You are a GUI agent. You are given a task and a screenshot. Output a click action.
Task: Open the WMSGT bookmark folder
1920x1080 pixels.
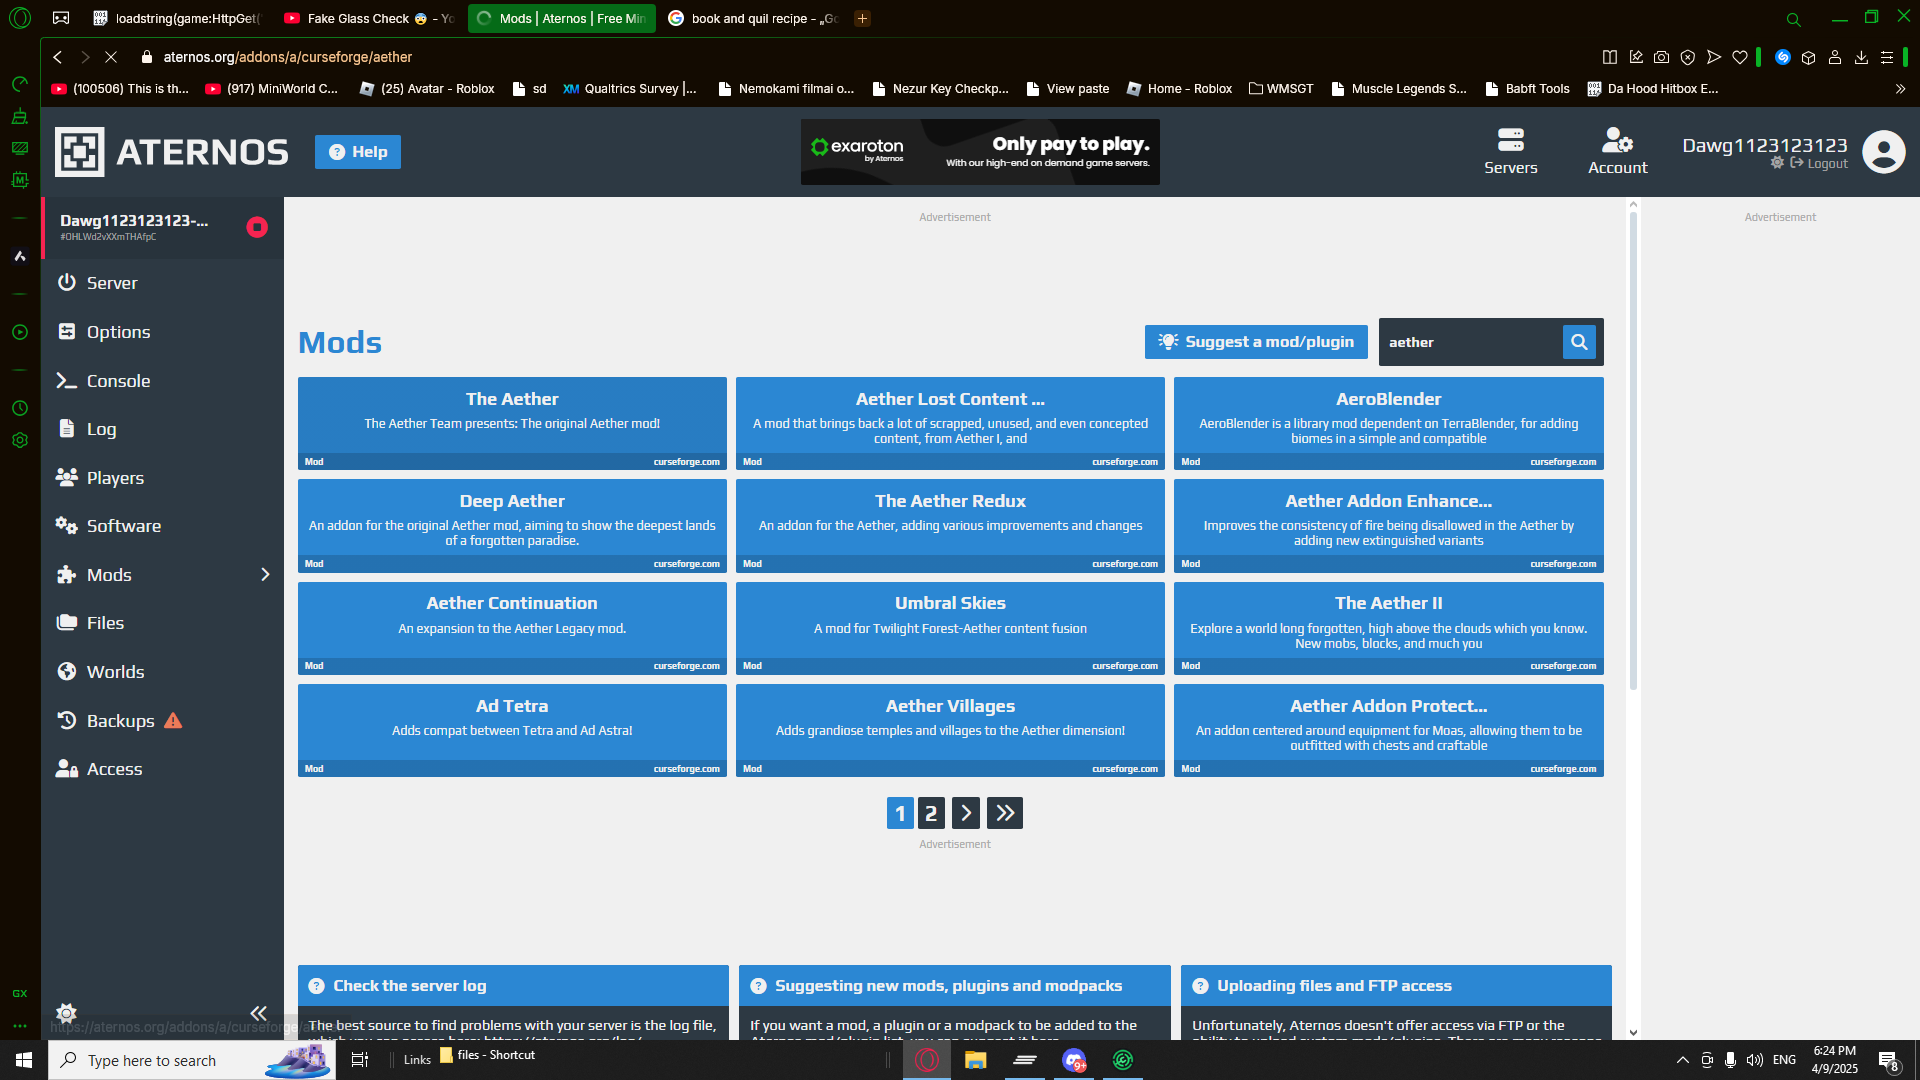click(x=1281, y=89)
